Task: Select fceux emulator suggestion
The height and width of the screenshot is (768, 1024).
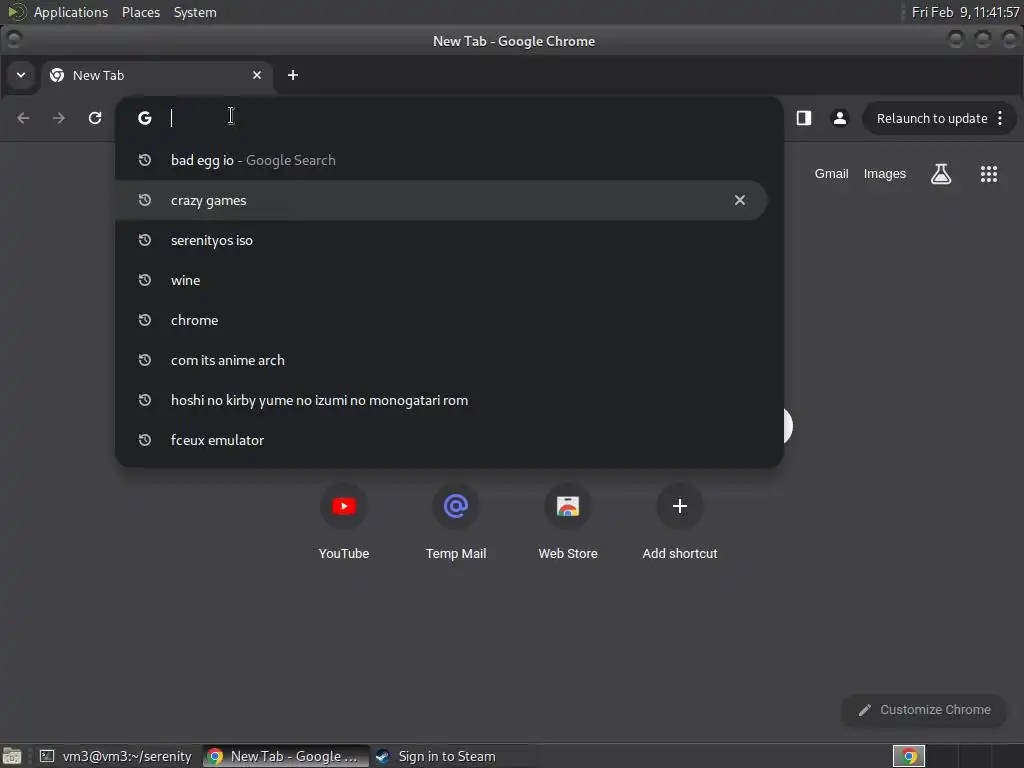Action: click(441, 440)
